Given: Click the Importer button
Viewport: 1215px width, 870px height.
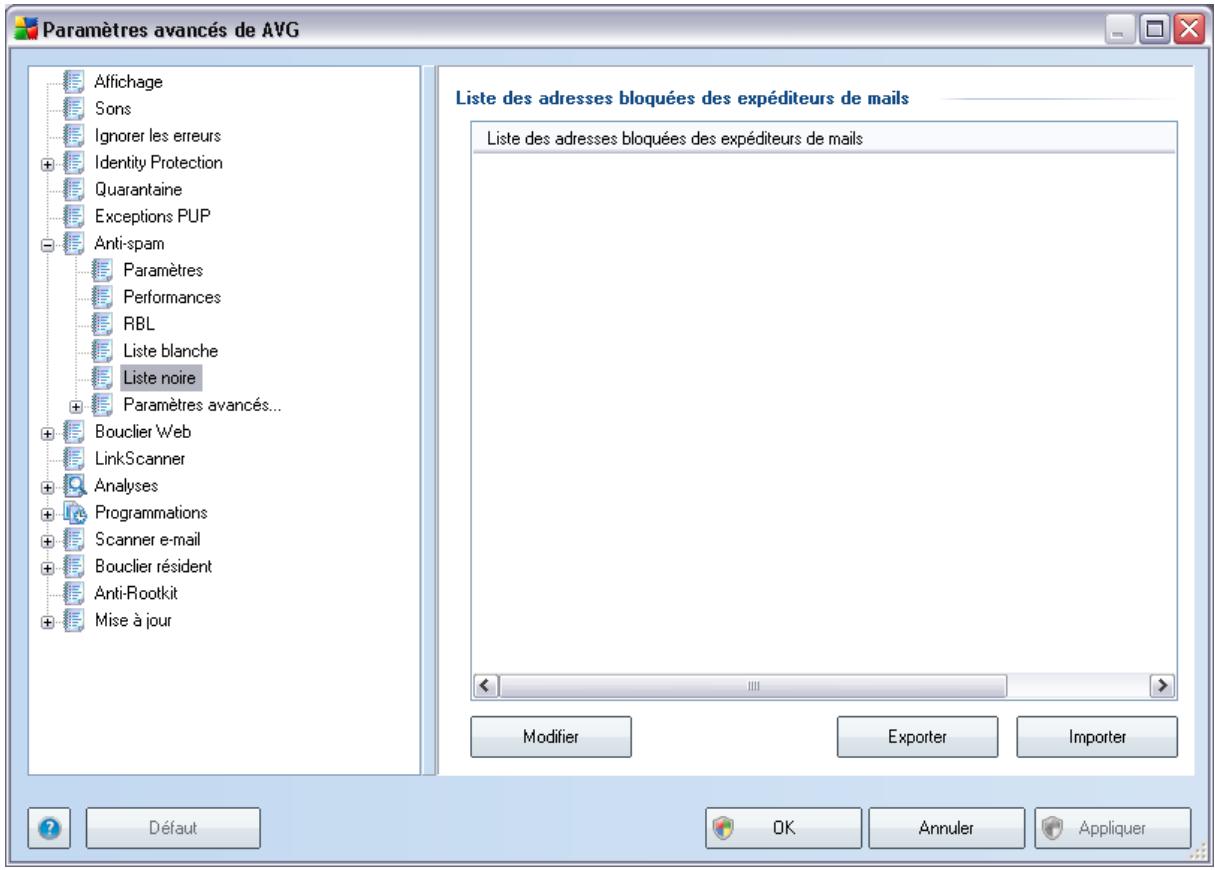Looking at the screenshot, I should 1097,736.
